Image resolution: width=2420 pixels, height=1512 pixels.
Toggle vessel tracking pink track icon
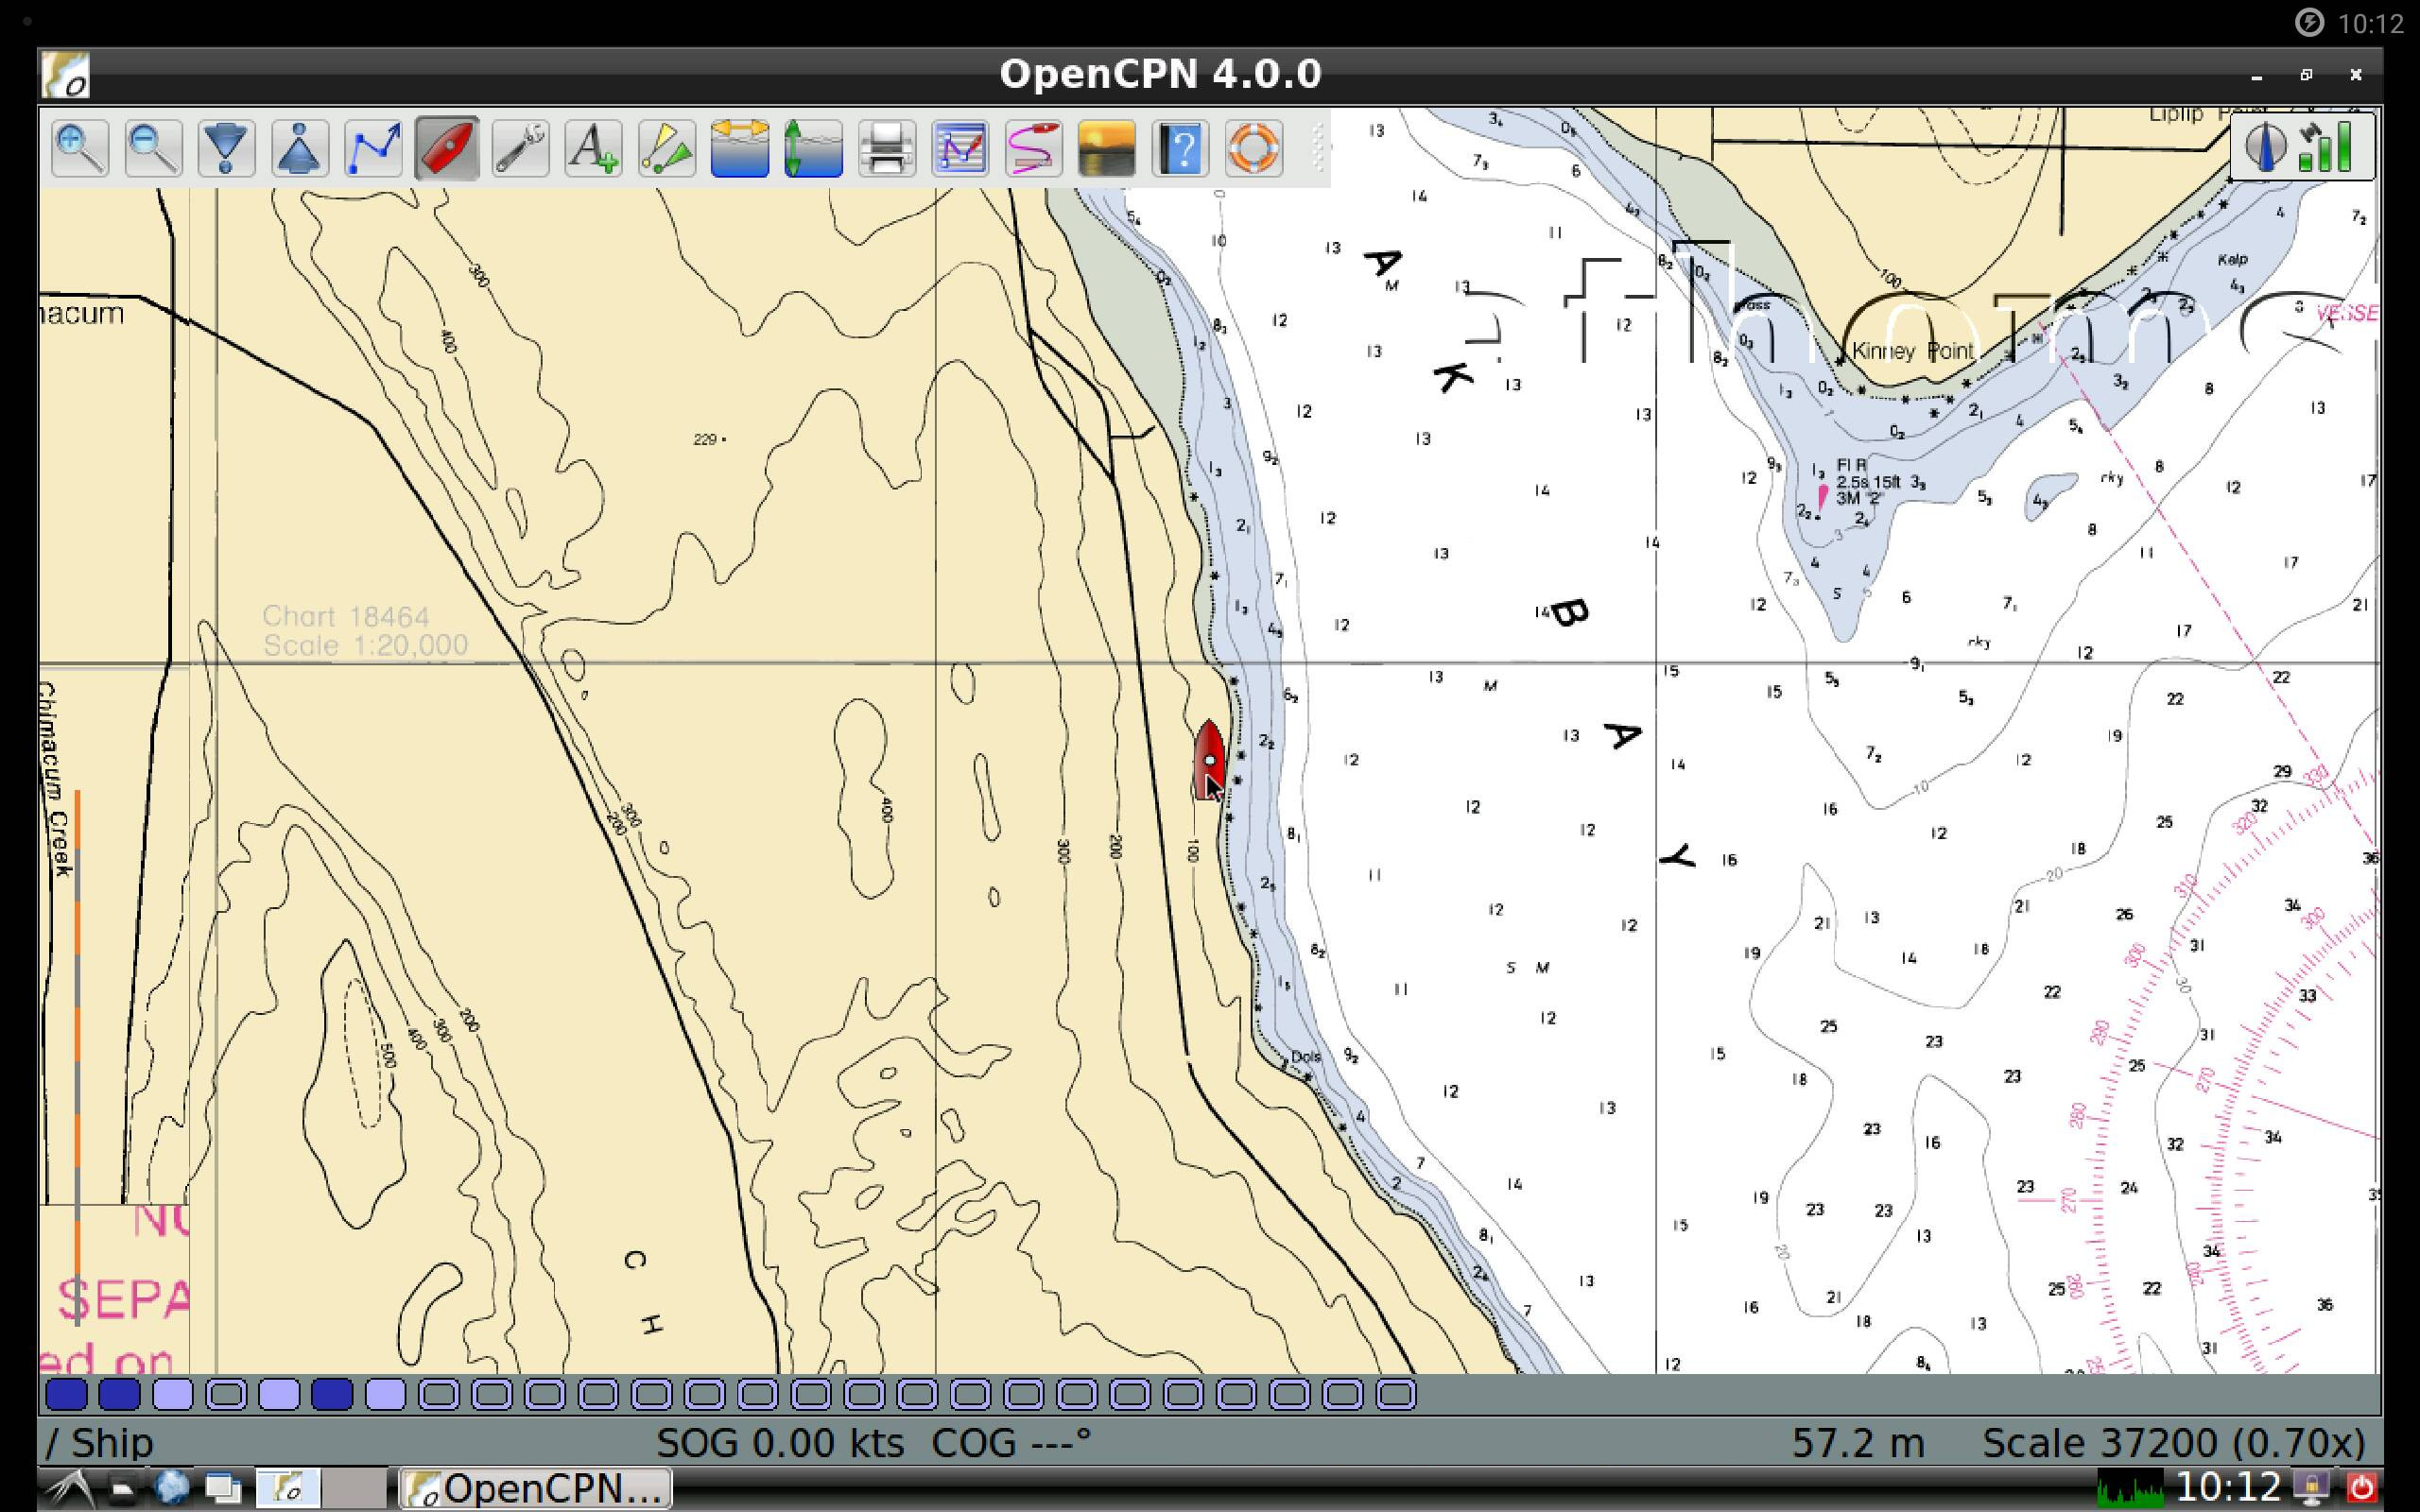pos(1033,149)
